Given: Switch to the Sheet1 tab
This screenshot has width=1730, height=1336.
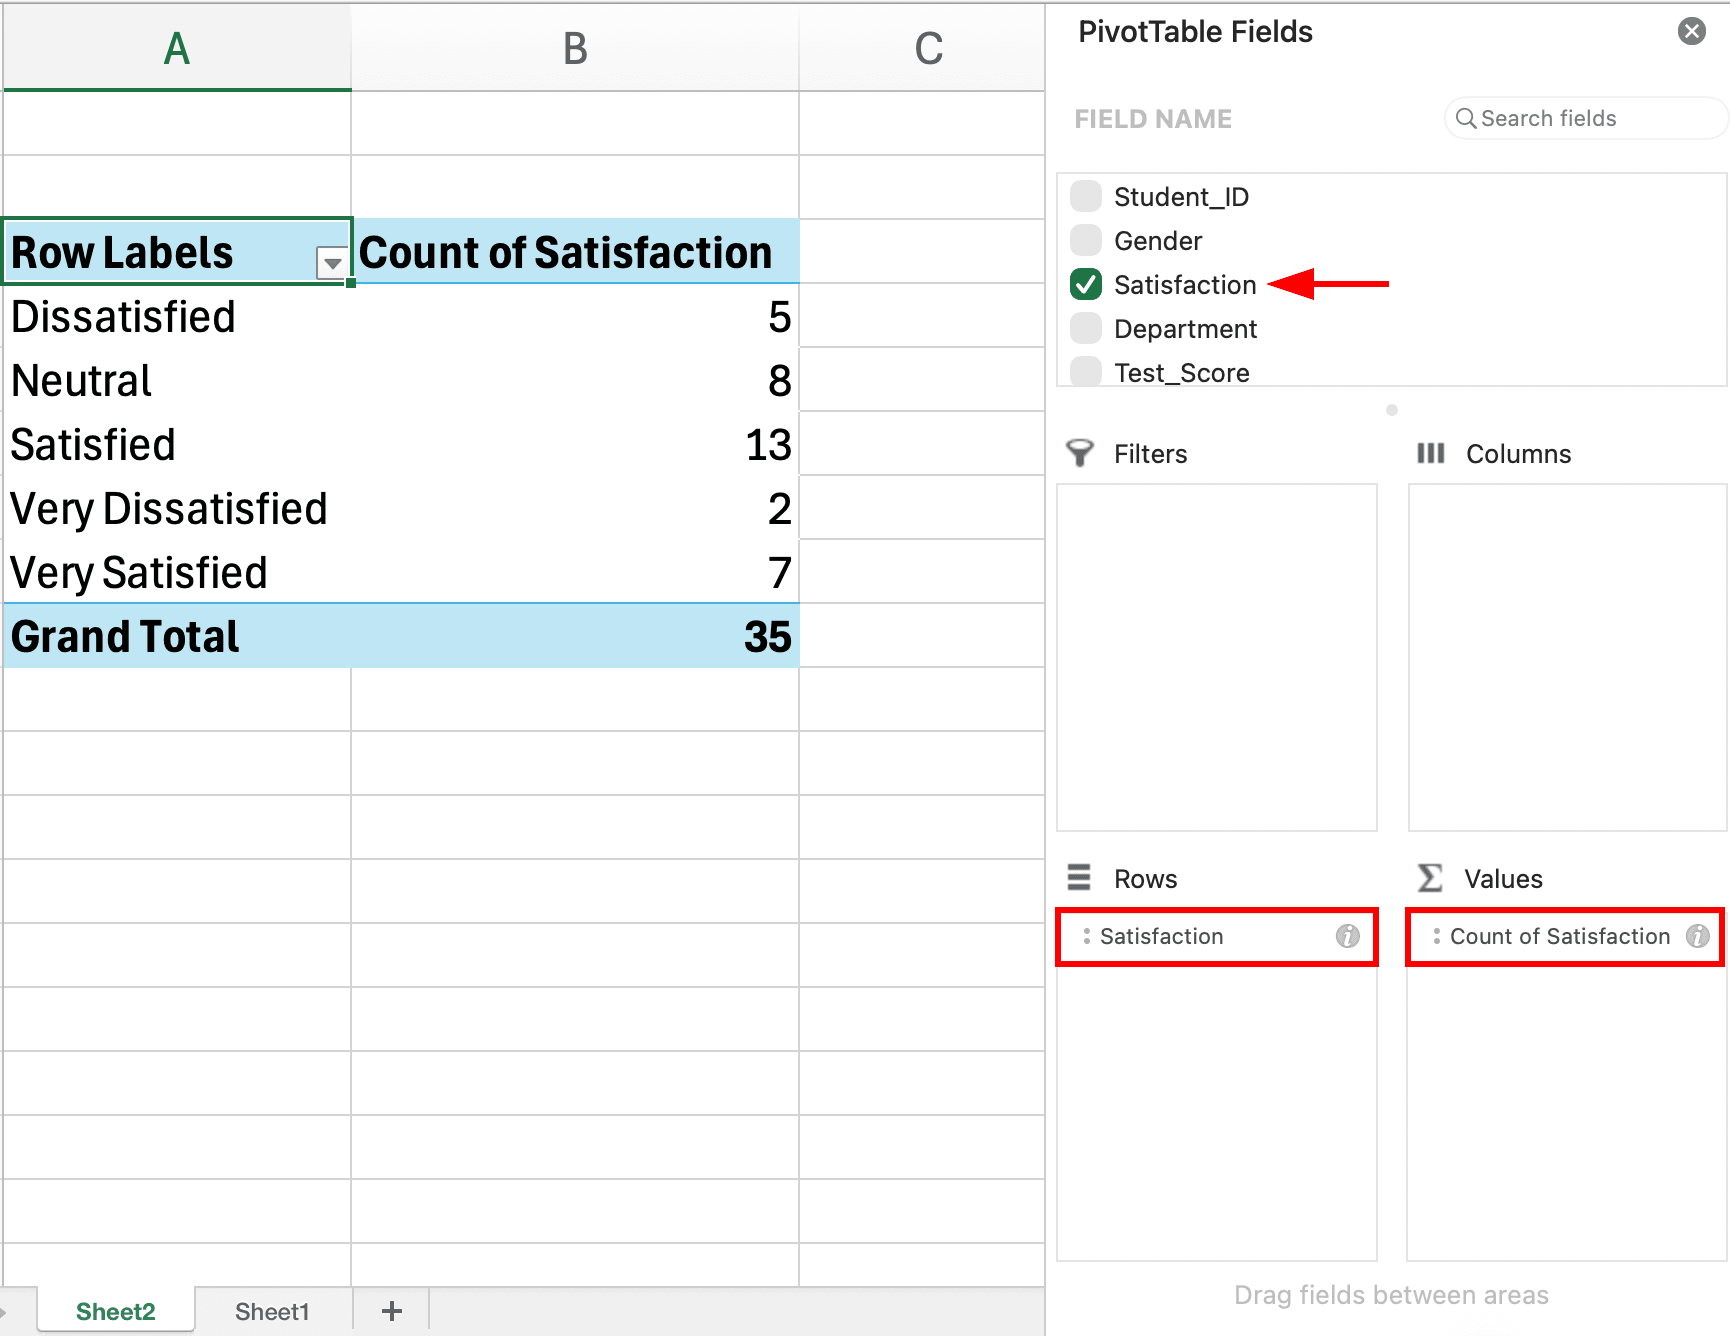Looking at the screenshot, I should (272, 1311).
